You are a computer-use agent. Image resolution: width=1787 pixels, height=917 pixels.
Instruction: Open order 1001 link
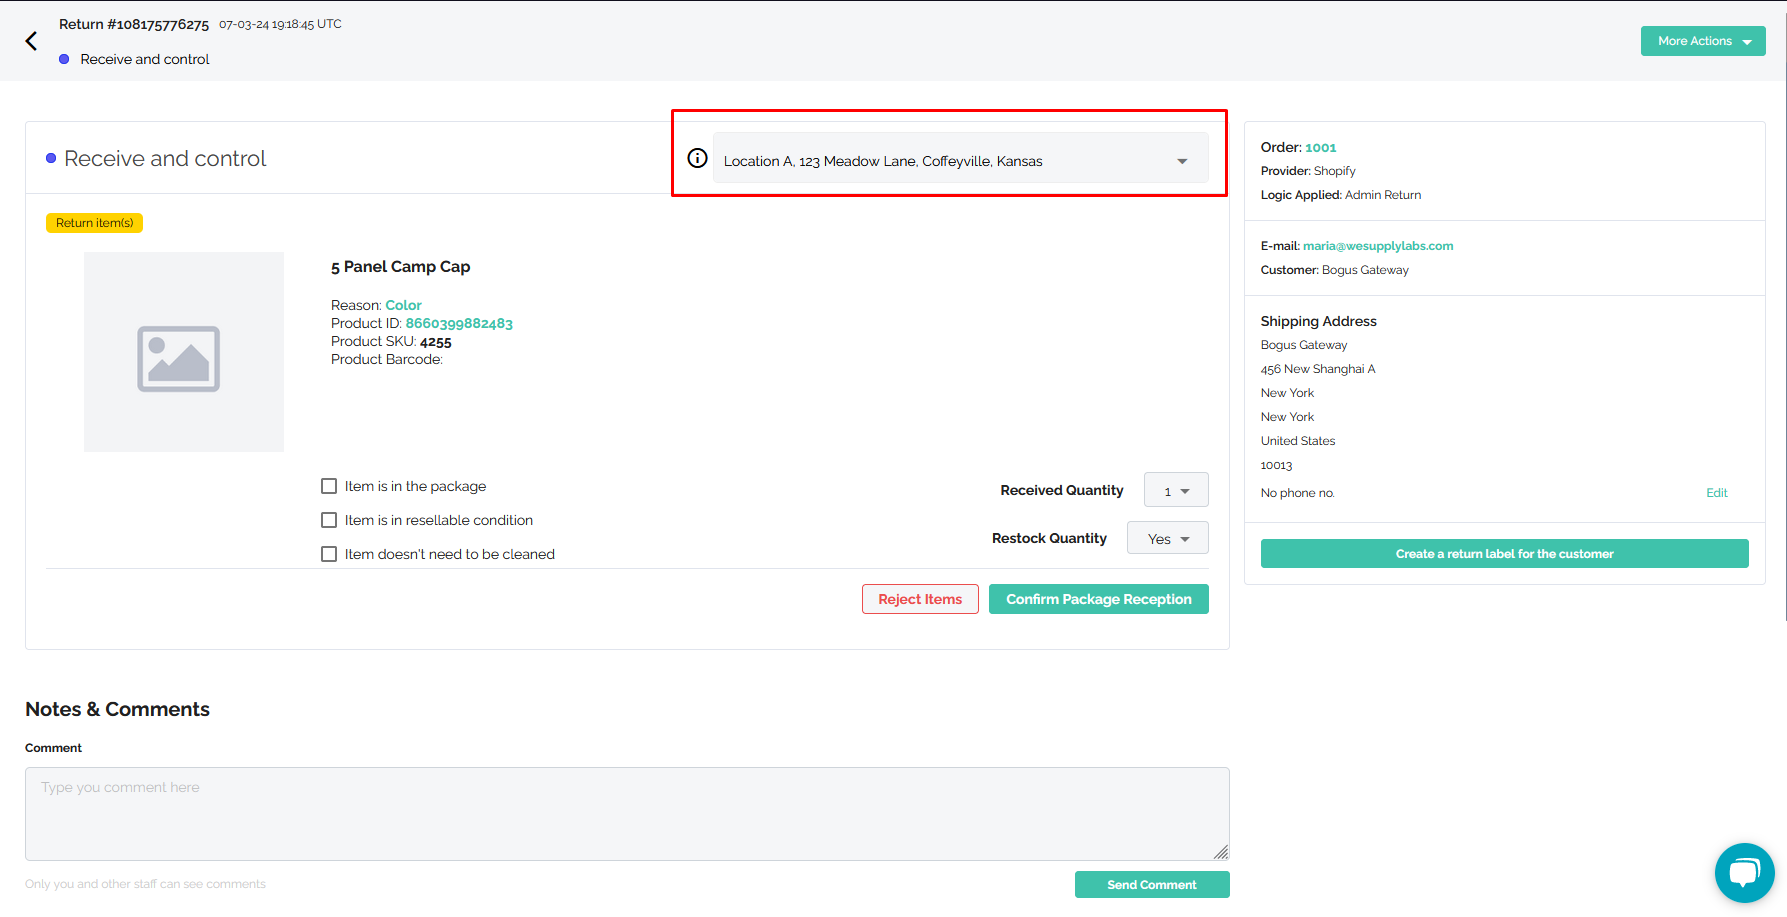(1320, 147)
